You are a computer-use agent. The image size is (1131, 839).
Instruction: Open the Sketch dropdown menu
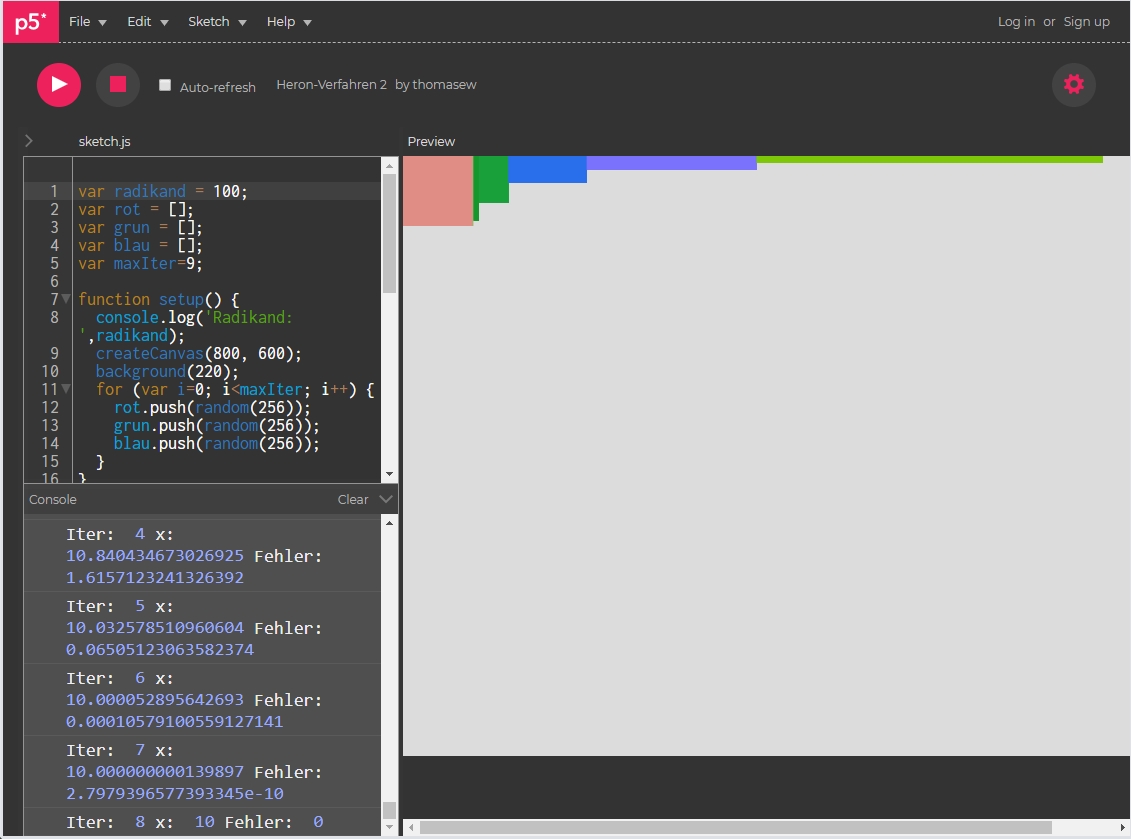point(217,22)
